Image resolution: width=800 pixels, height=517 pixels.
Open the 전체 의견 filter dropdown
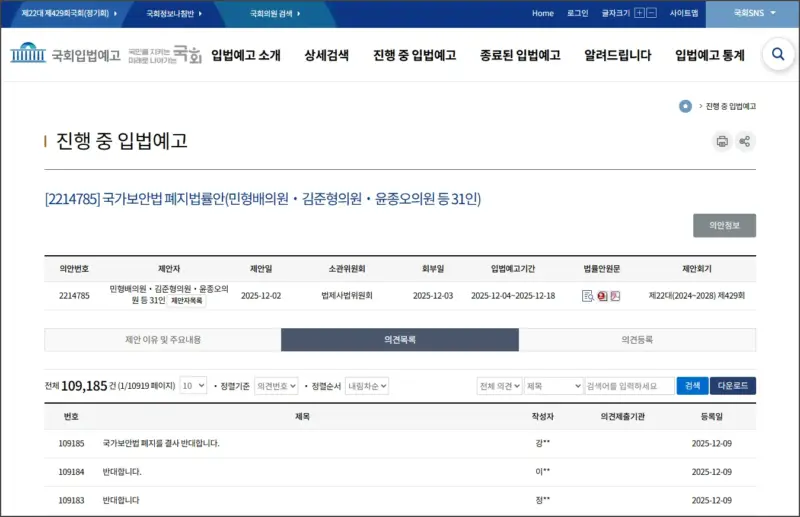click(499, 386)
